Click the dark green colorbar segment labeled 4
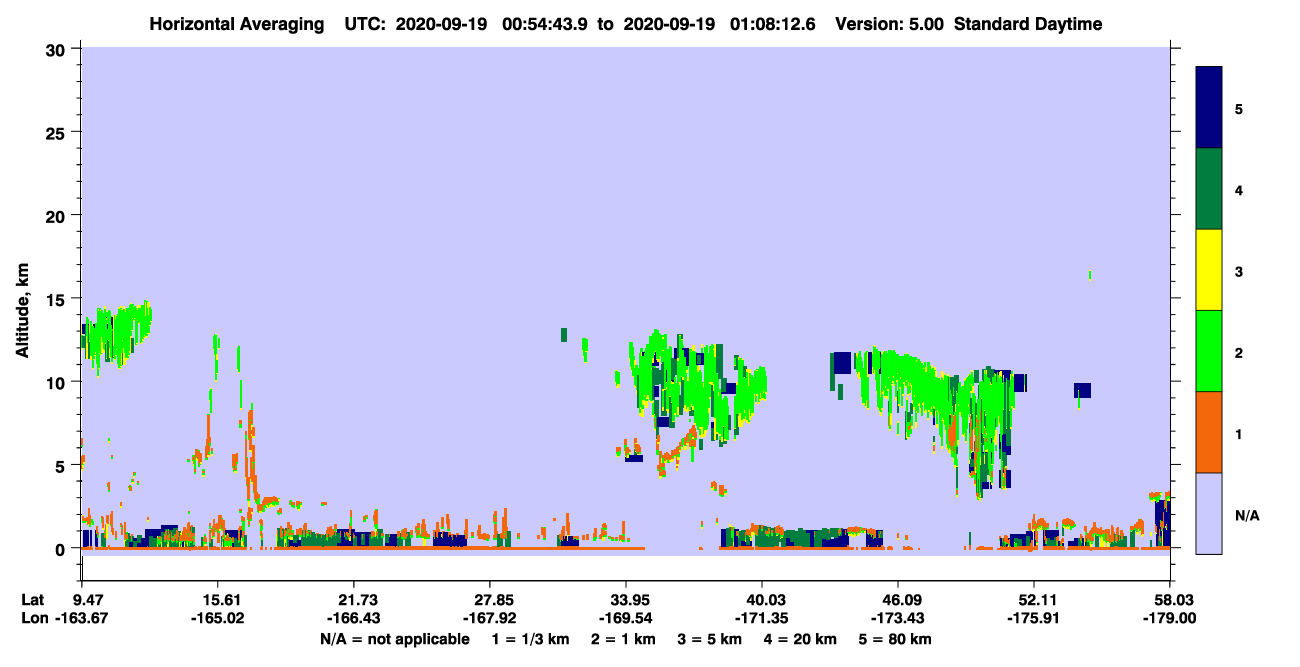The width and height of the screenshot is (1300, 667). click(1209, 189)
